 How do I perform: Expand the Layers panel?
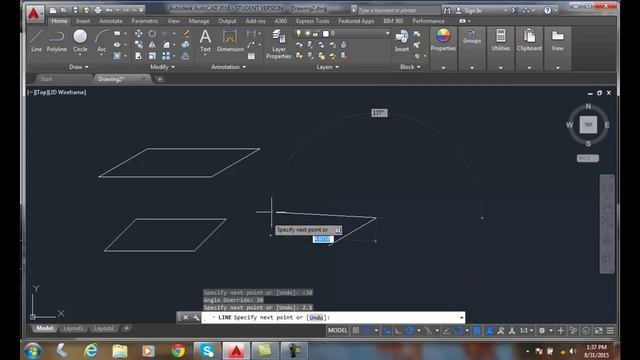click(x=328, y=67)
